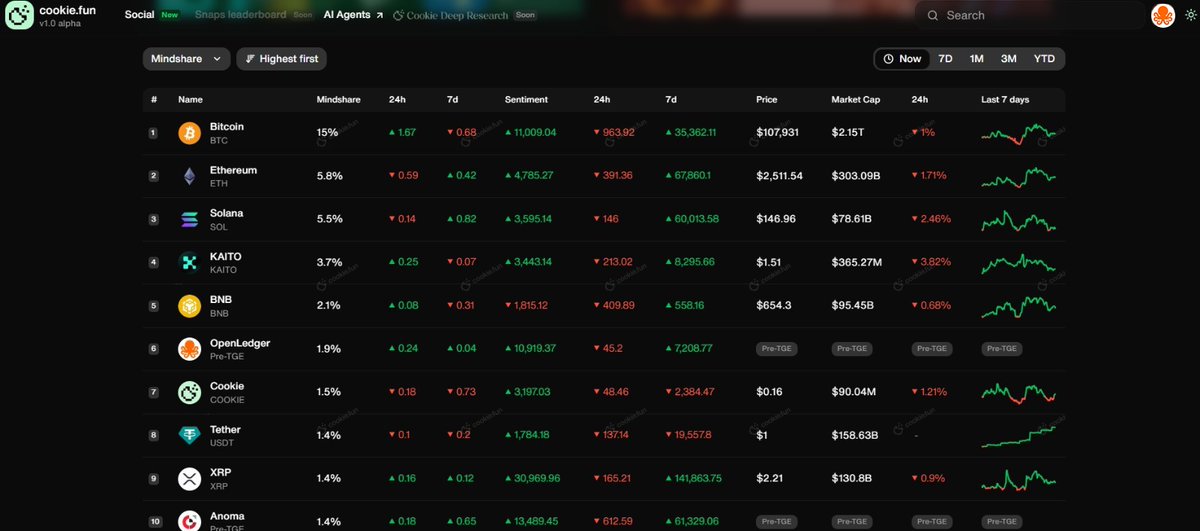
Task: Select the 1M time range
Action: click(976, 59)
